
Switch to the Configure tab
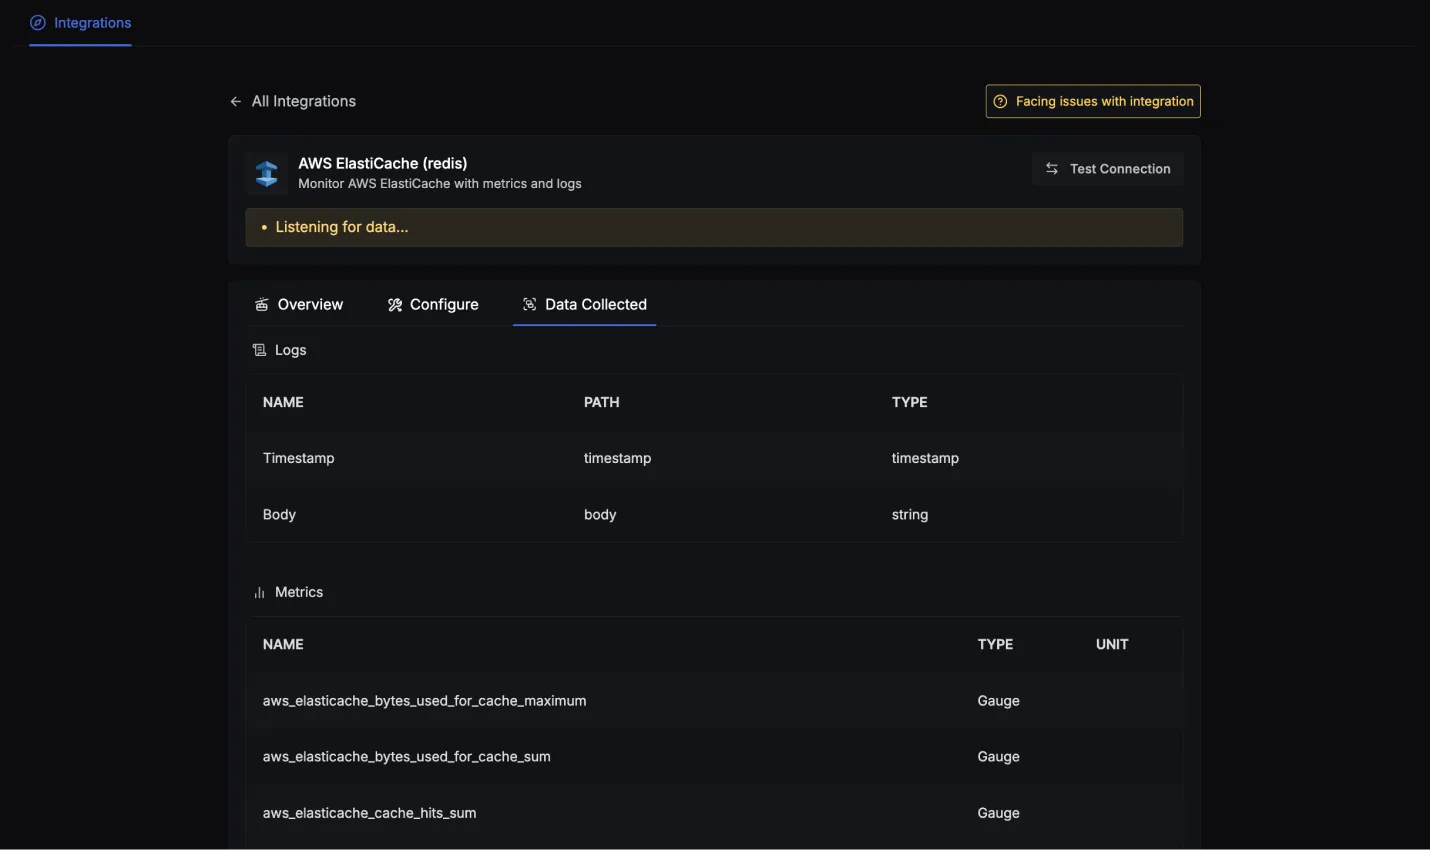tap(433, 305)
